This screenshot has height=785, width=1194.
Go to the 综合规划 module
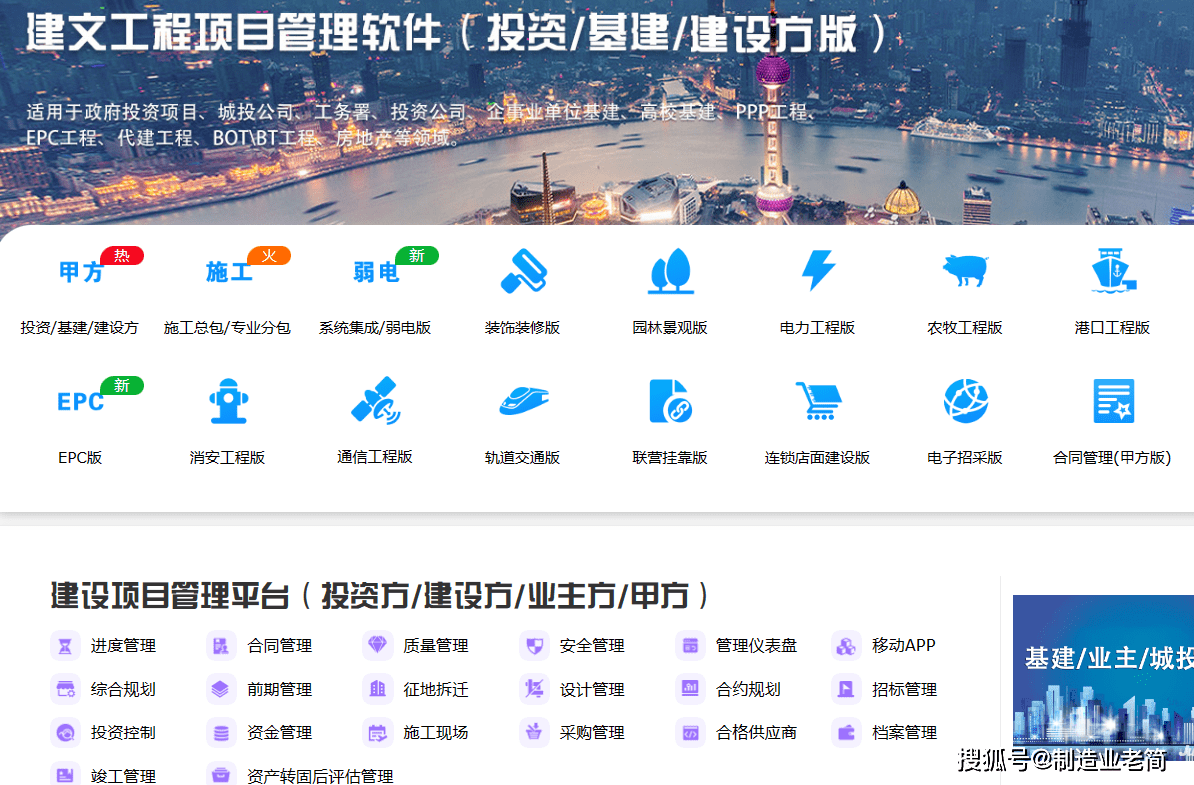[123, 689]
